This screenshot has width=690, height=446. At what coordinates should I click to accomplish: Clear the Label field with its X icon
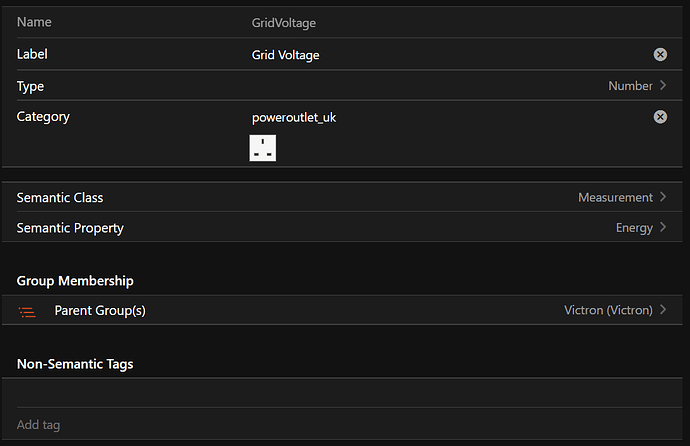click(660, 55)
